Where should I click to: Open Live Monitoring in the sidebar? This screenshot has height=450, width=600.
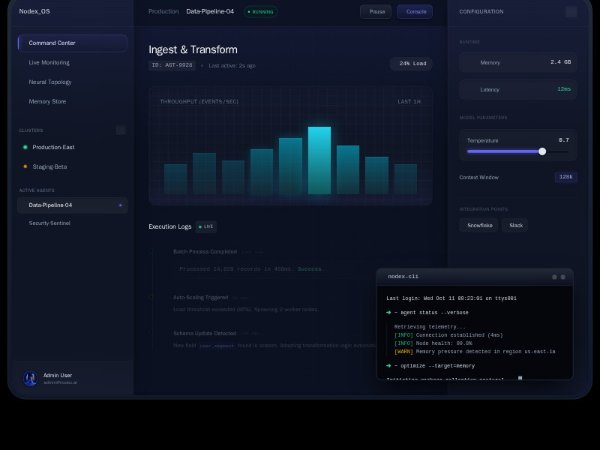49,62
